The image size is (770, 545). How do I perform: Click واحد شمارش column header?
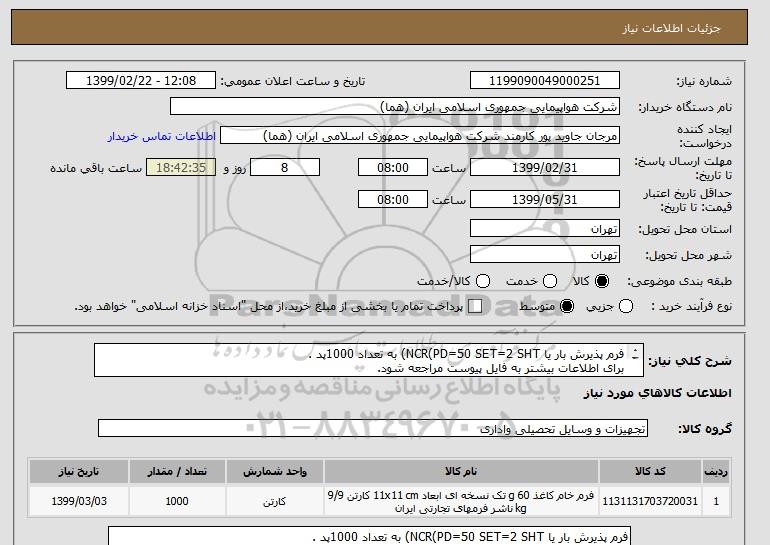click(275, 471)
